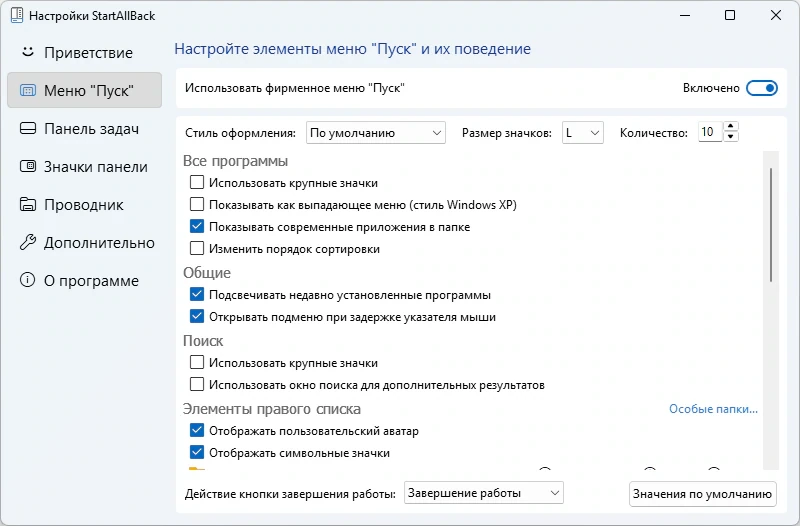This screenshot has height=526, width=800.
Task: Increase Количество with the up arrow
Action: pyautogui.click(x=731, y=127)
